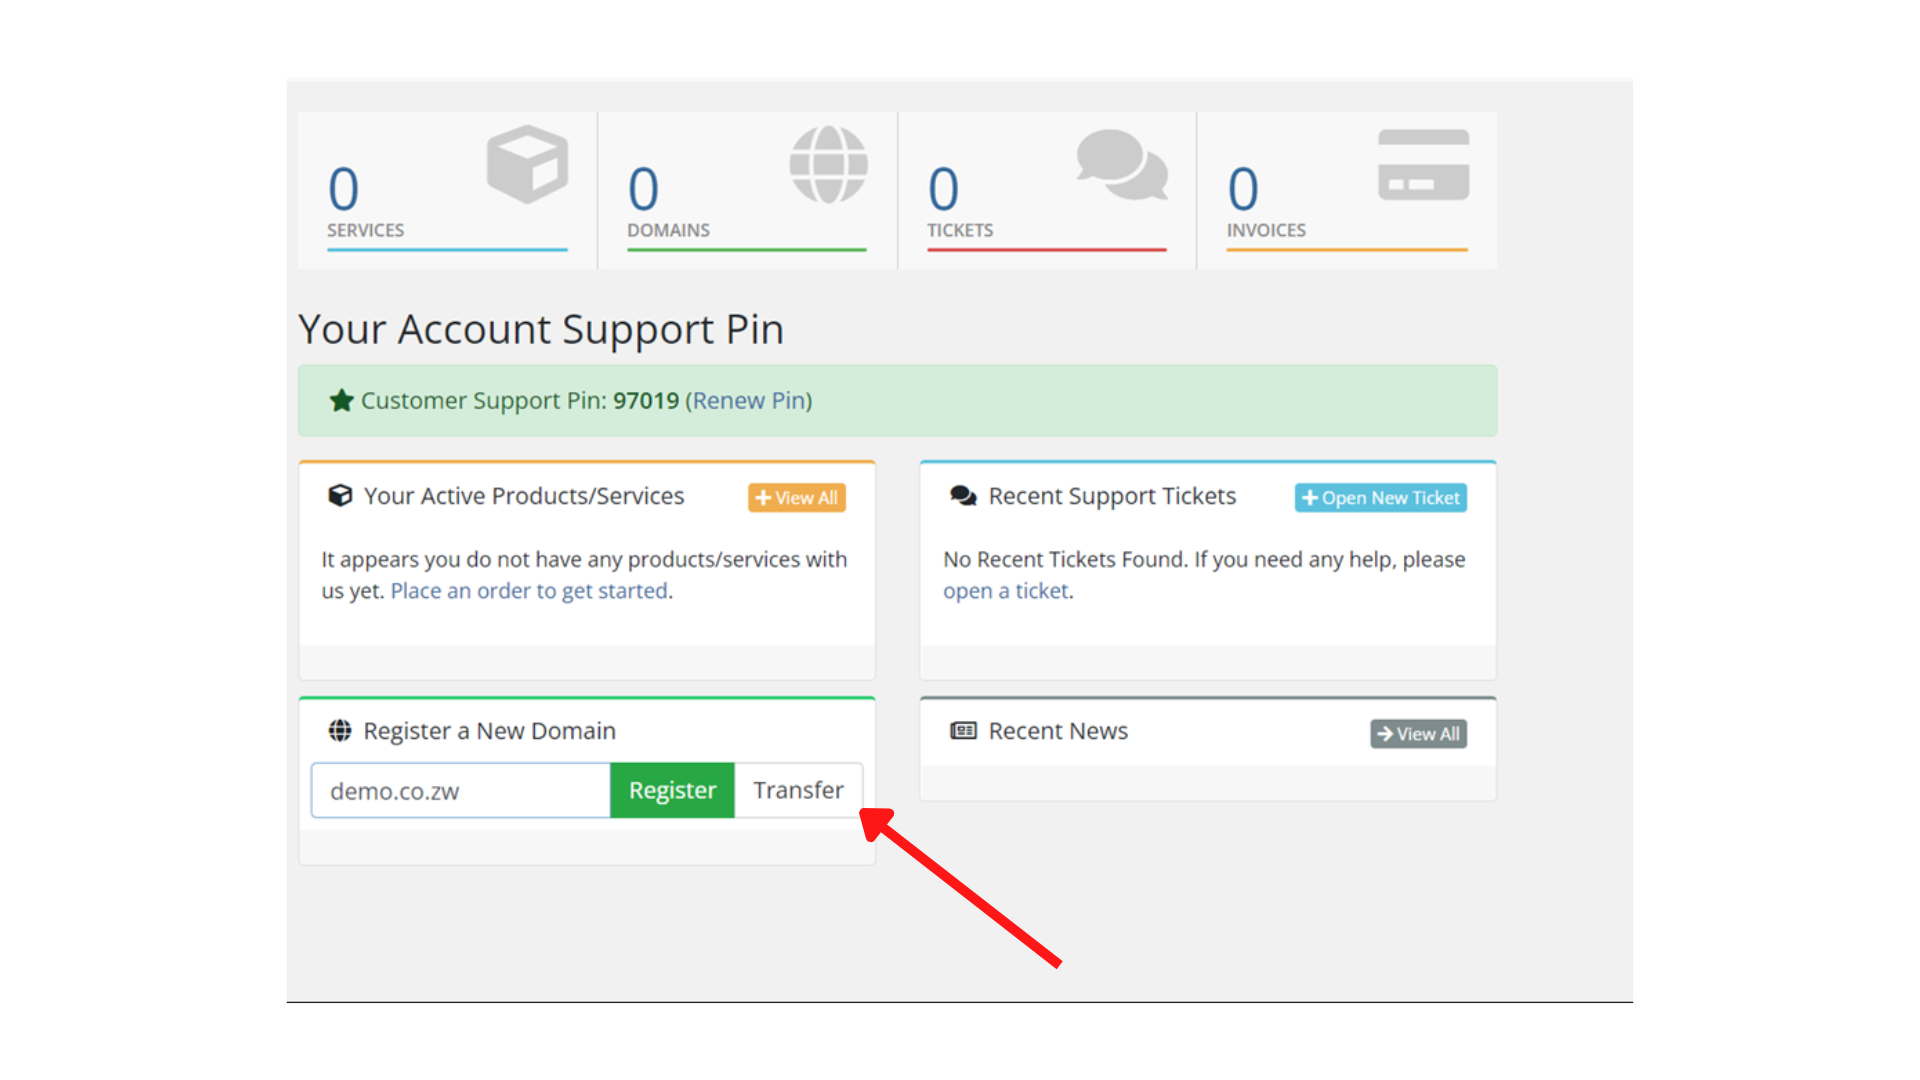Click the green star beside Customer Support Pin
Image resolution: width=1920 pixels, height=1080 pixels.
pos(341,400)
